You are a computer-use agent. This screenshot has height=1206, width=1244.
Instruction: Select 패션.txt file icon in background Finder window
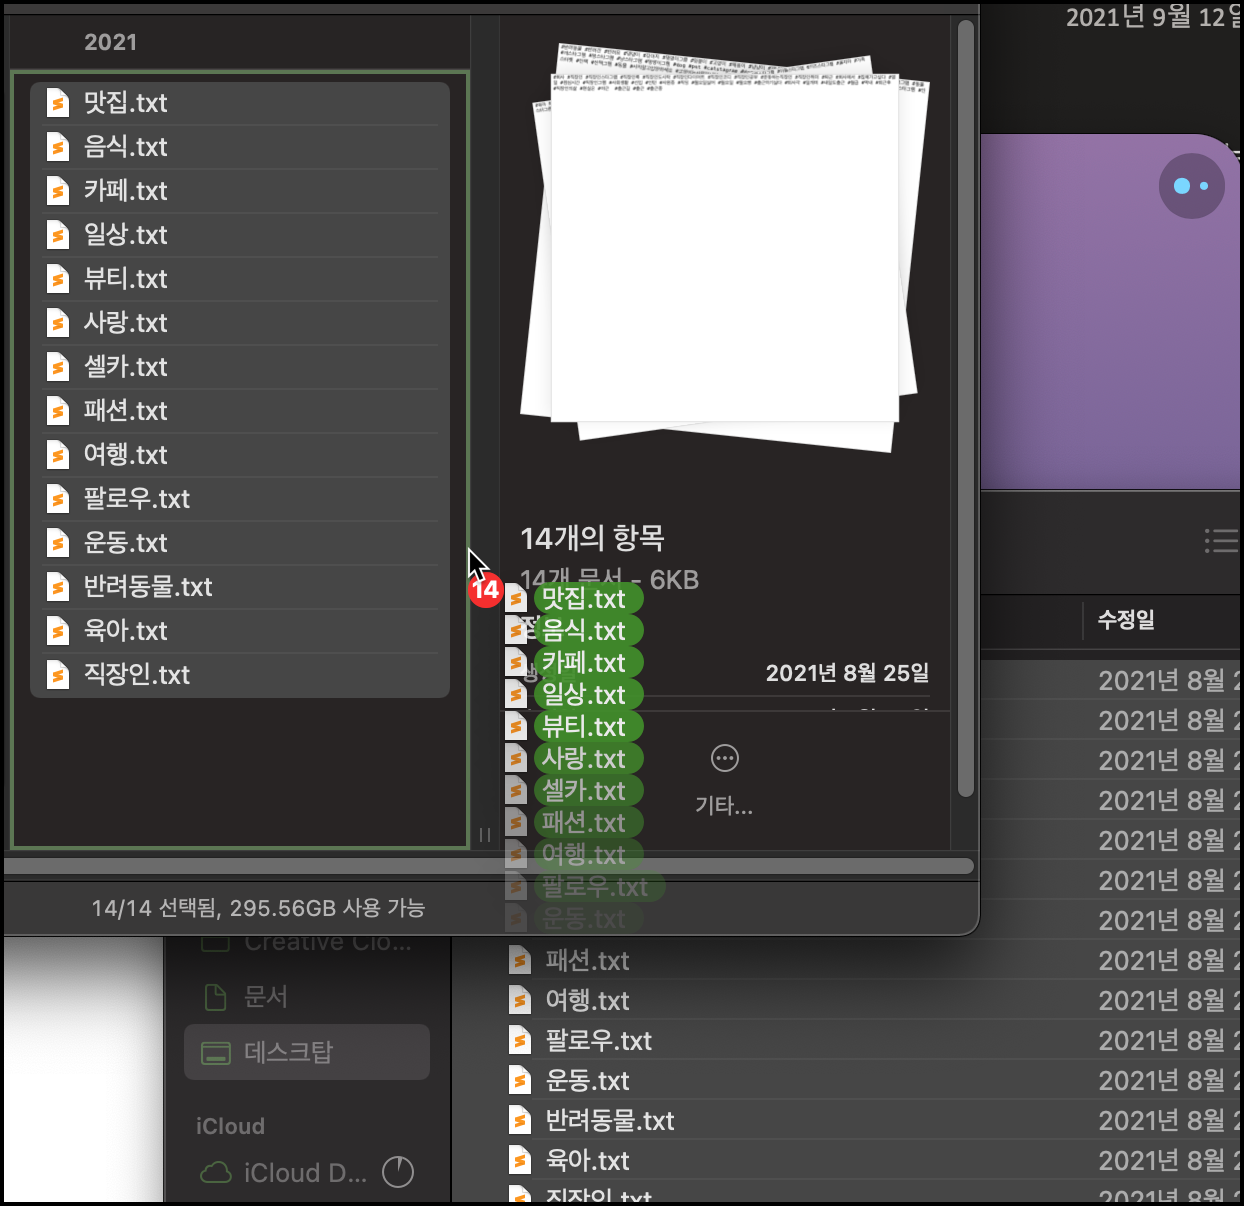click(520, 961)
